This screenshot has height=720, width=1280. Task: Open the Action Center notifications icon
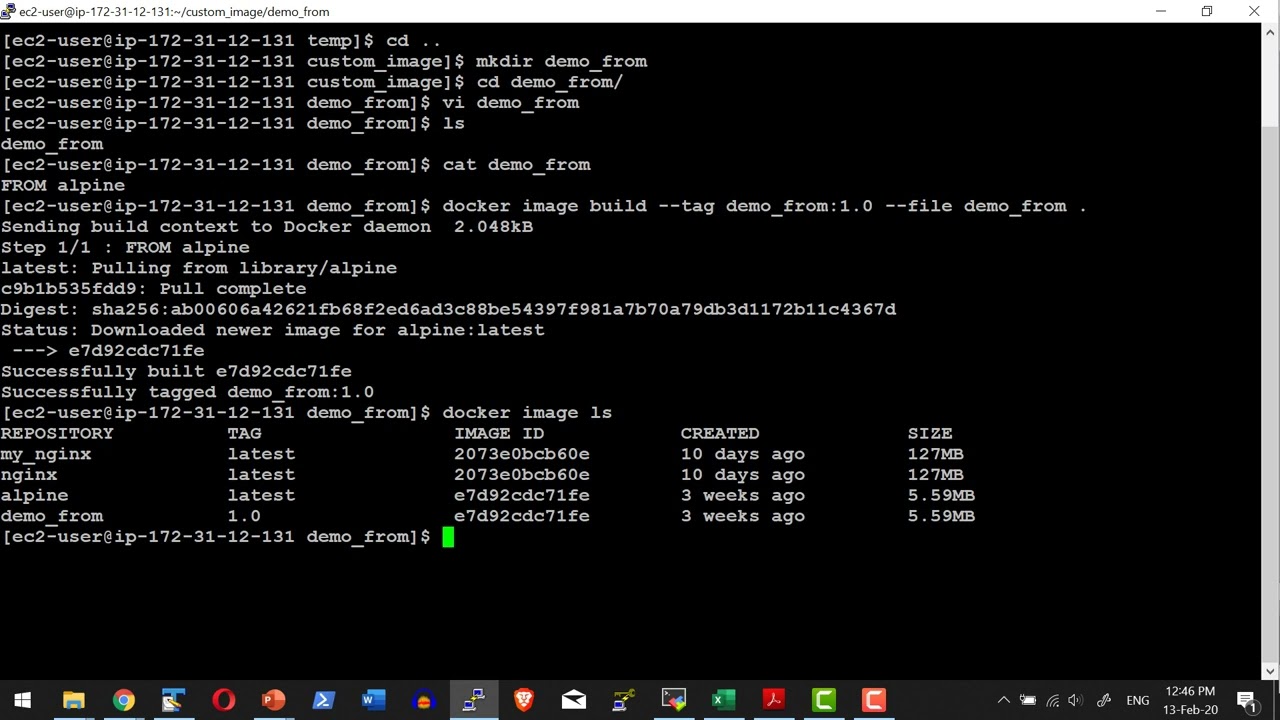click(1246, 700)
